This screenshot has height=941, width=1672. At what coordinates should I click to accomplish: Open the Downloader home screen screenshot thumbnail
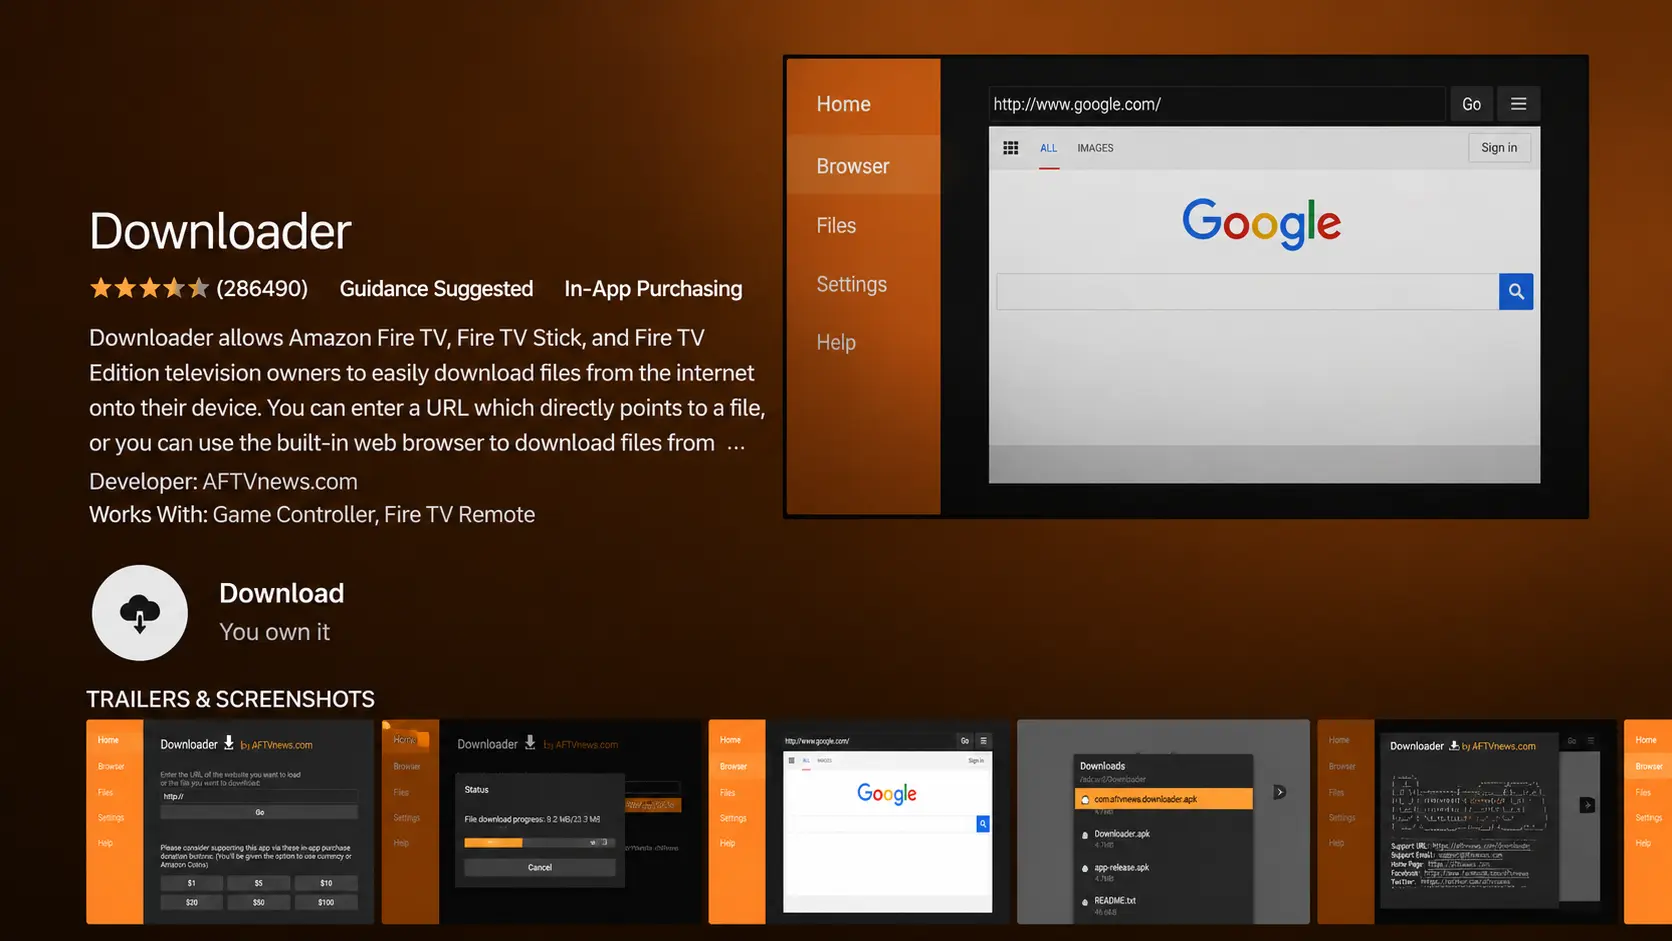(x=230, y=821)
